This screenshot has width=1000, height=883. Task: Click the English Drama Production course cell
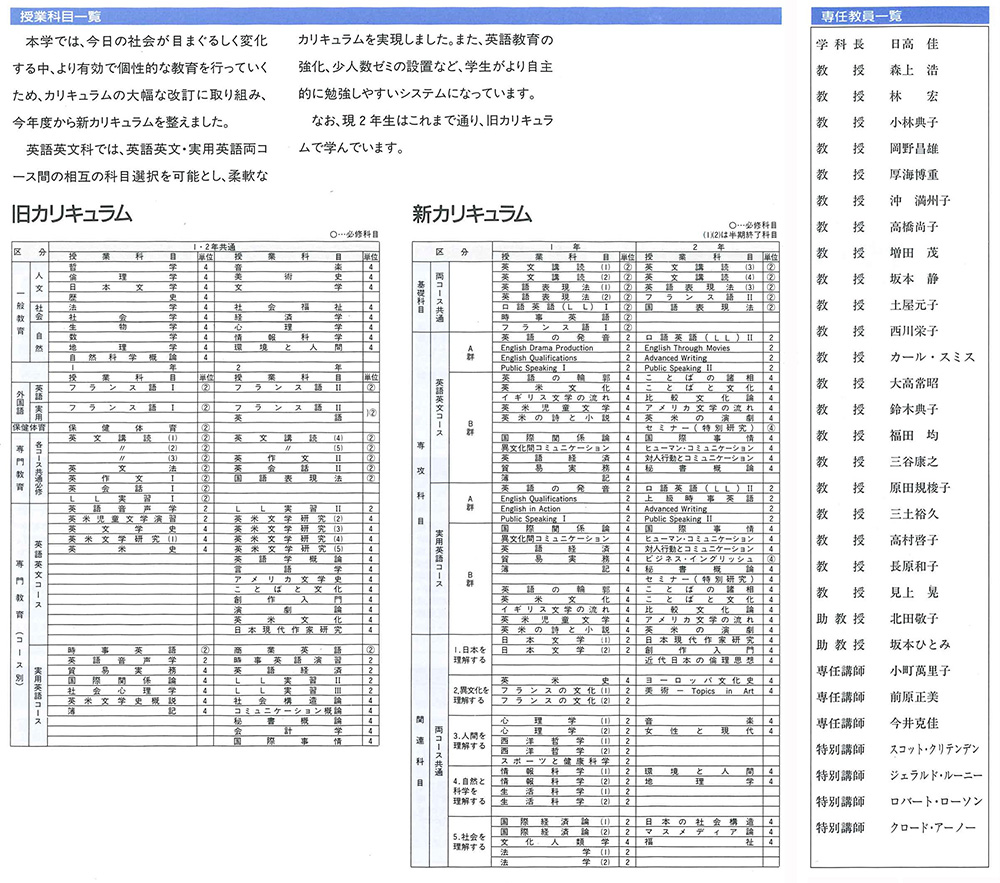(547, 348)
